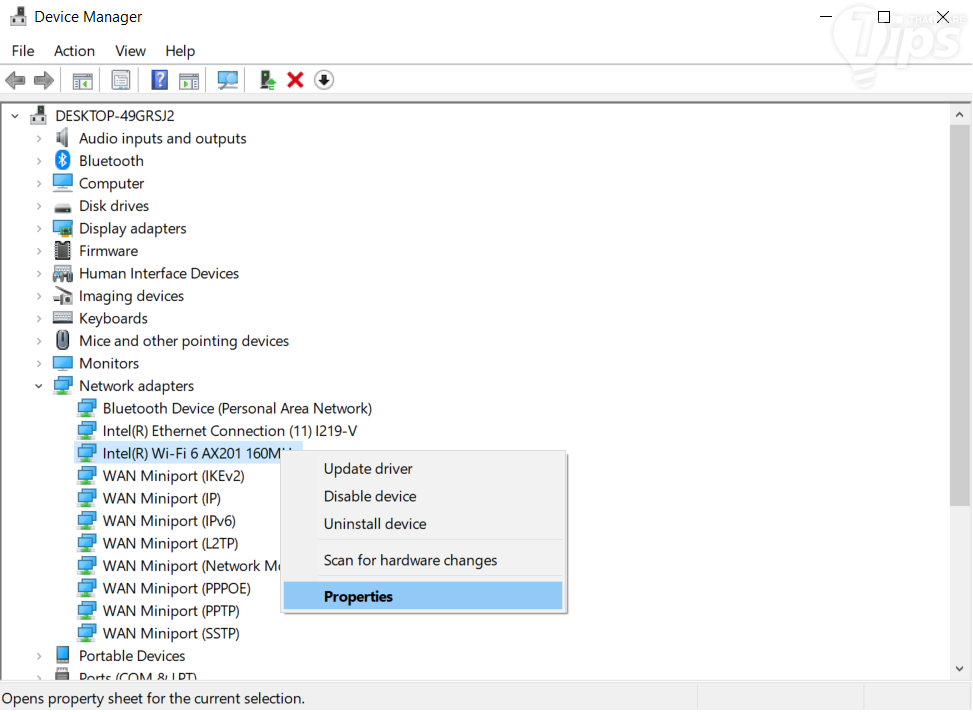Open the Help toolbar icon with question mark
This screenshot has height=712, width=973.
(159, 80)
